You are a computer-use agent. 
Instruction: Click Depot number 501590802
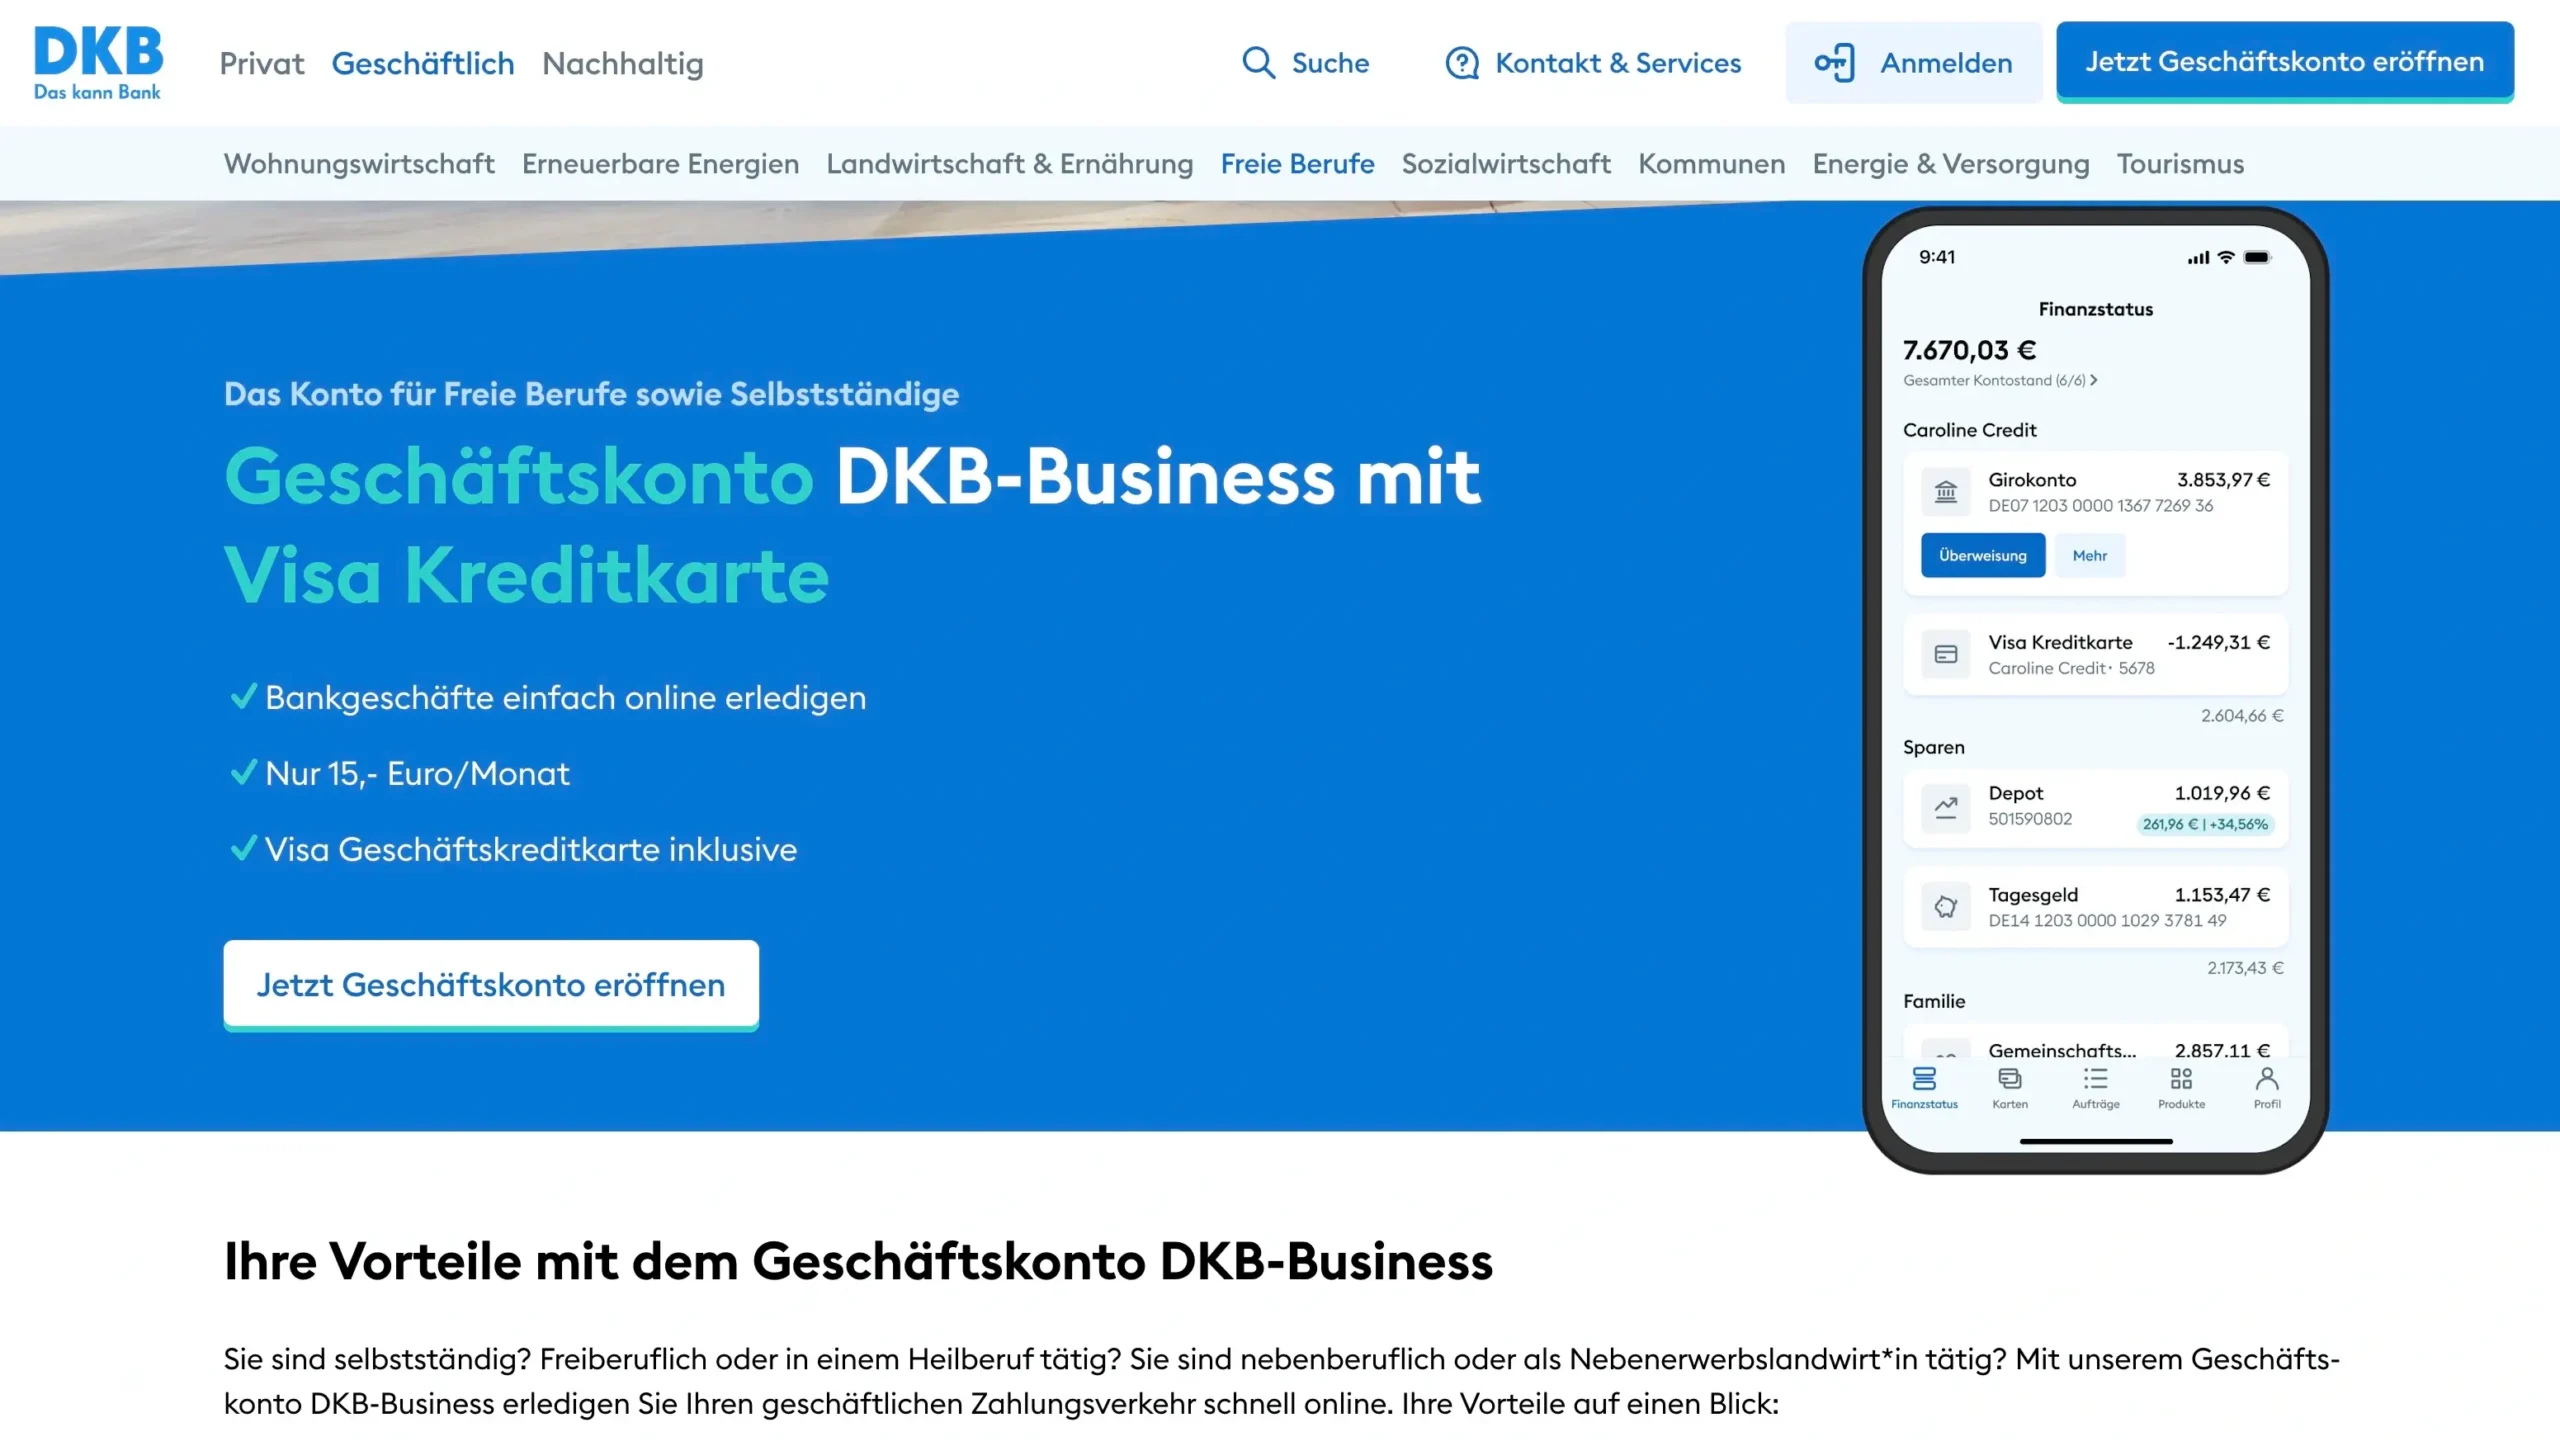pyautogui.click(x=2030, y=819)
